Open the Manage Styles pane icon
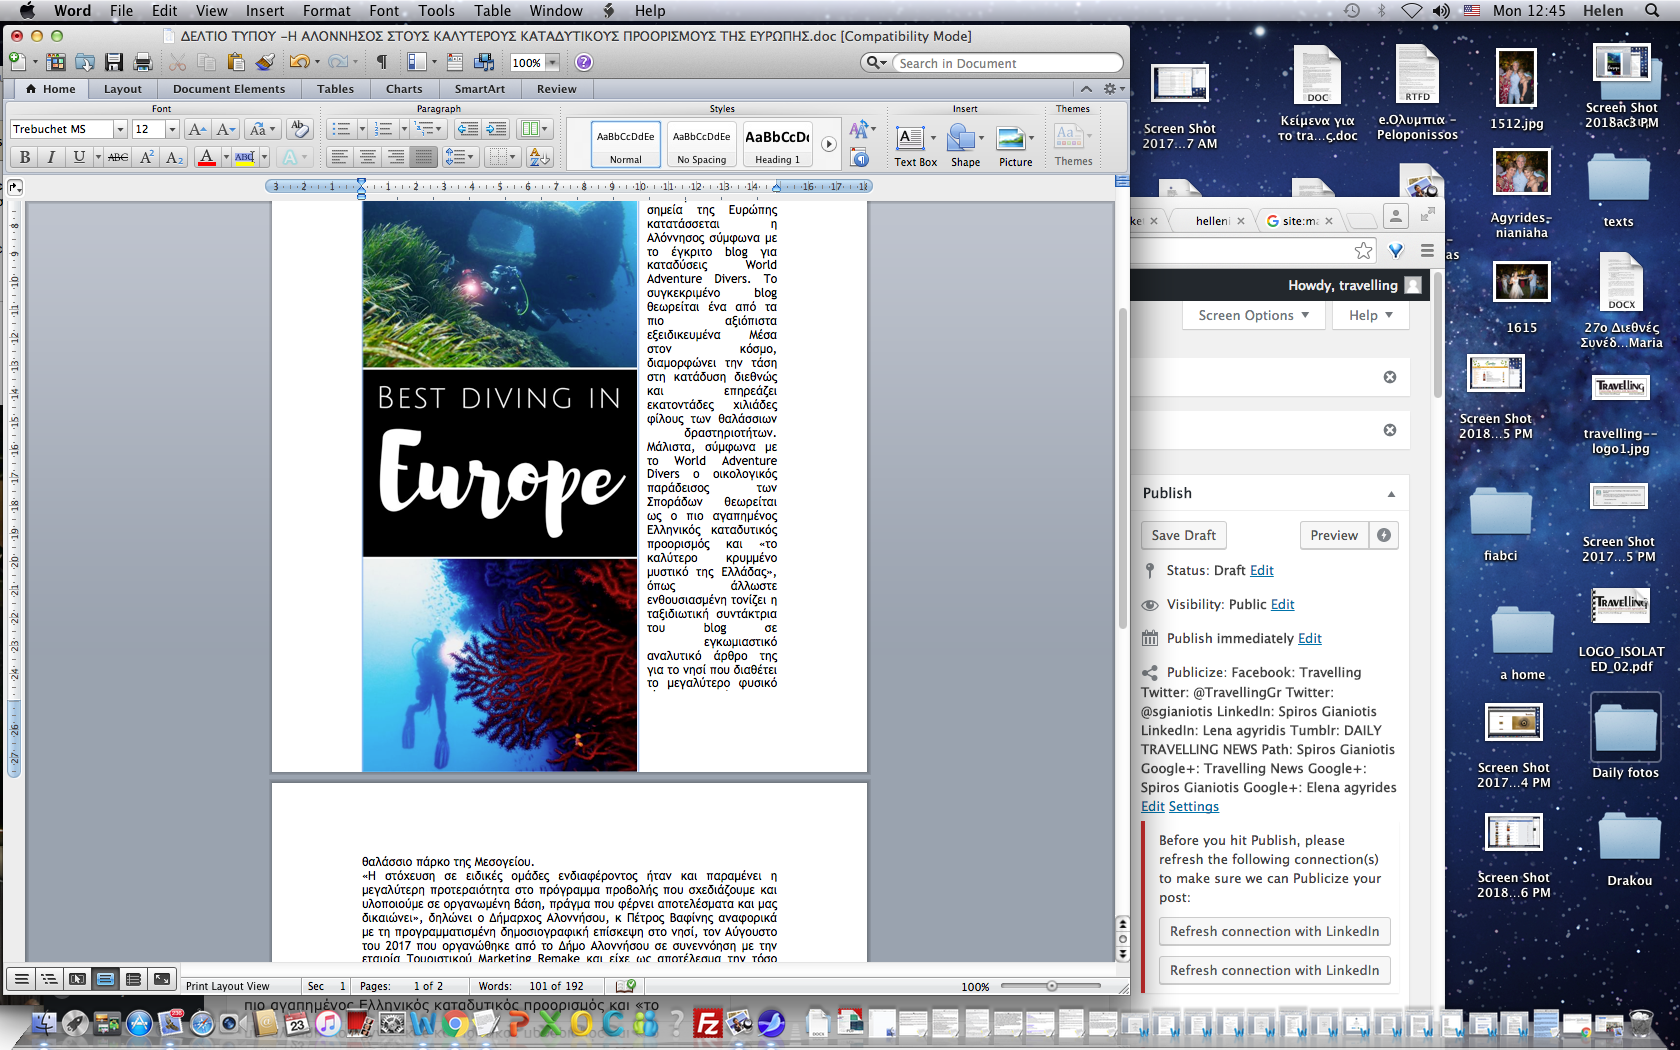1680x1050 pixels. (860, 157)
